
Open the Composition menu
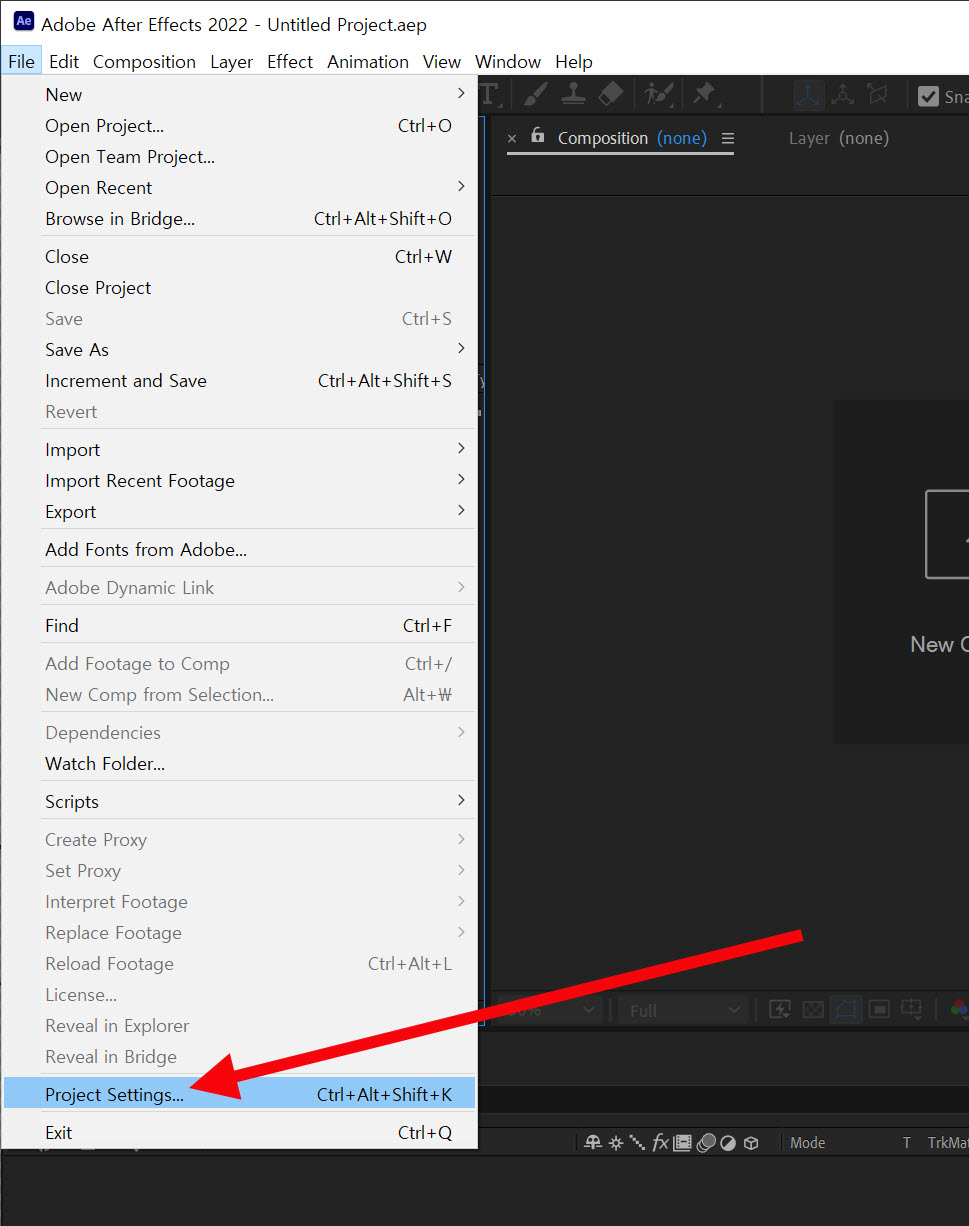144,62
